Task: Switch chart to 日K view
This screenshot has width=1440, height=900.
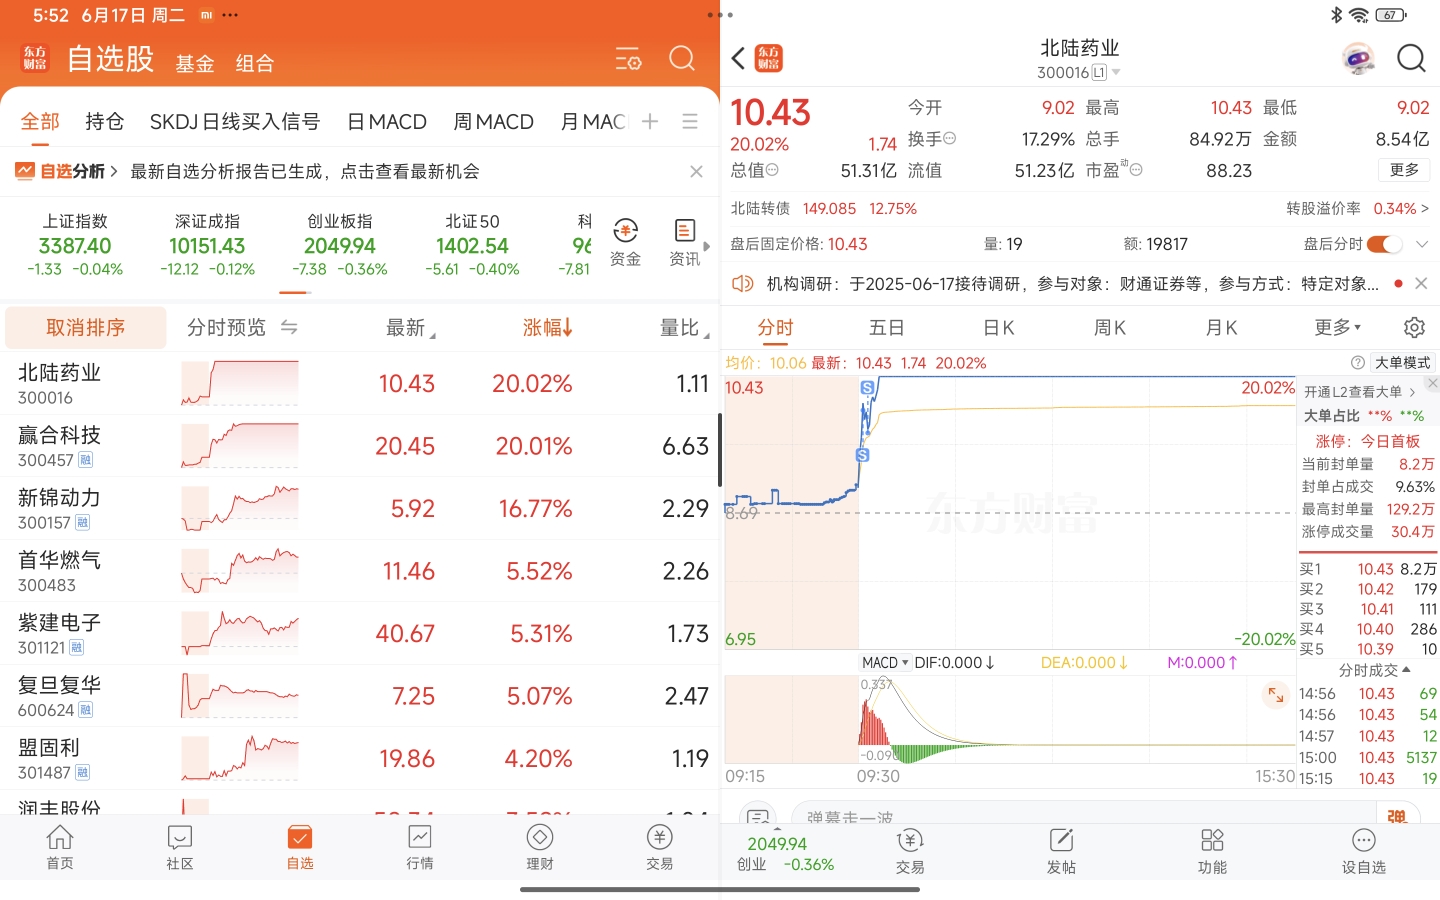Action: click(998, 327)
